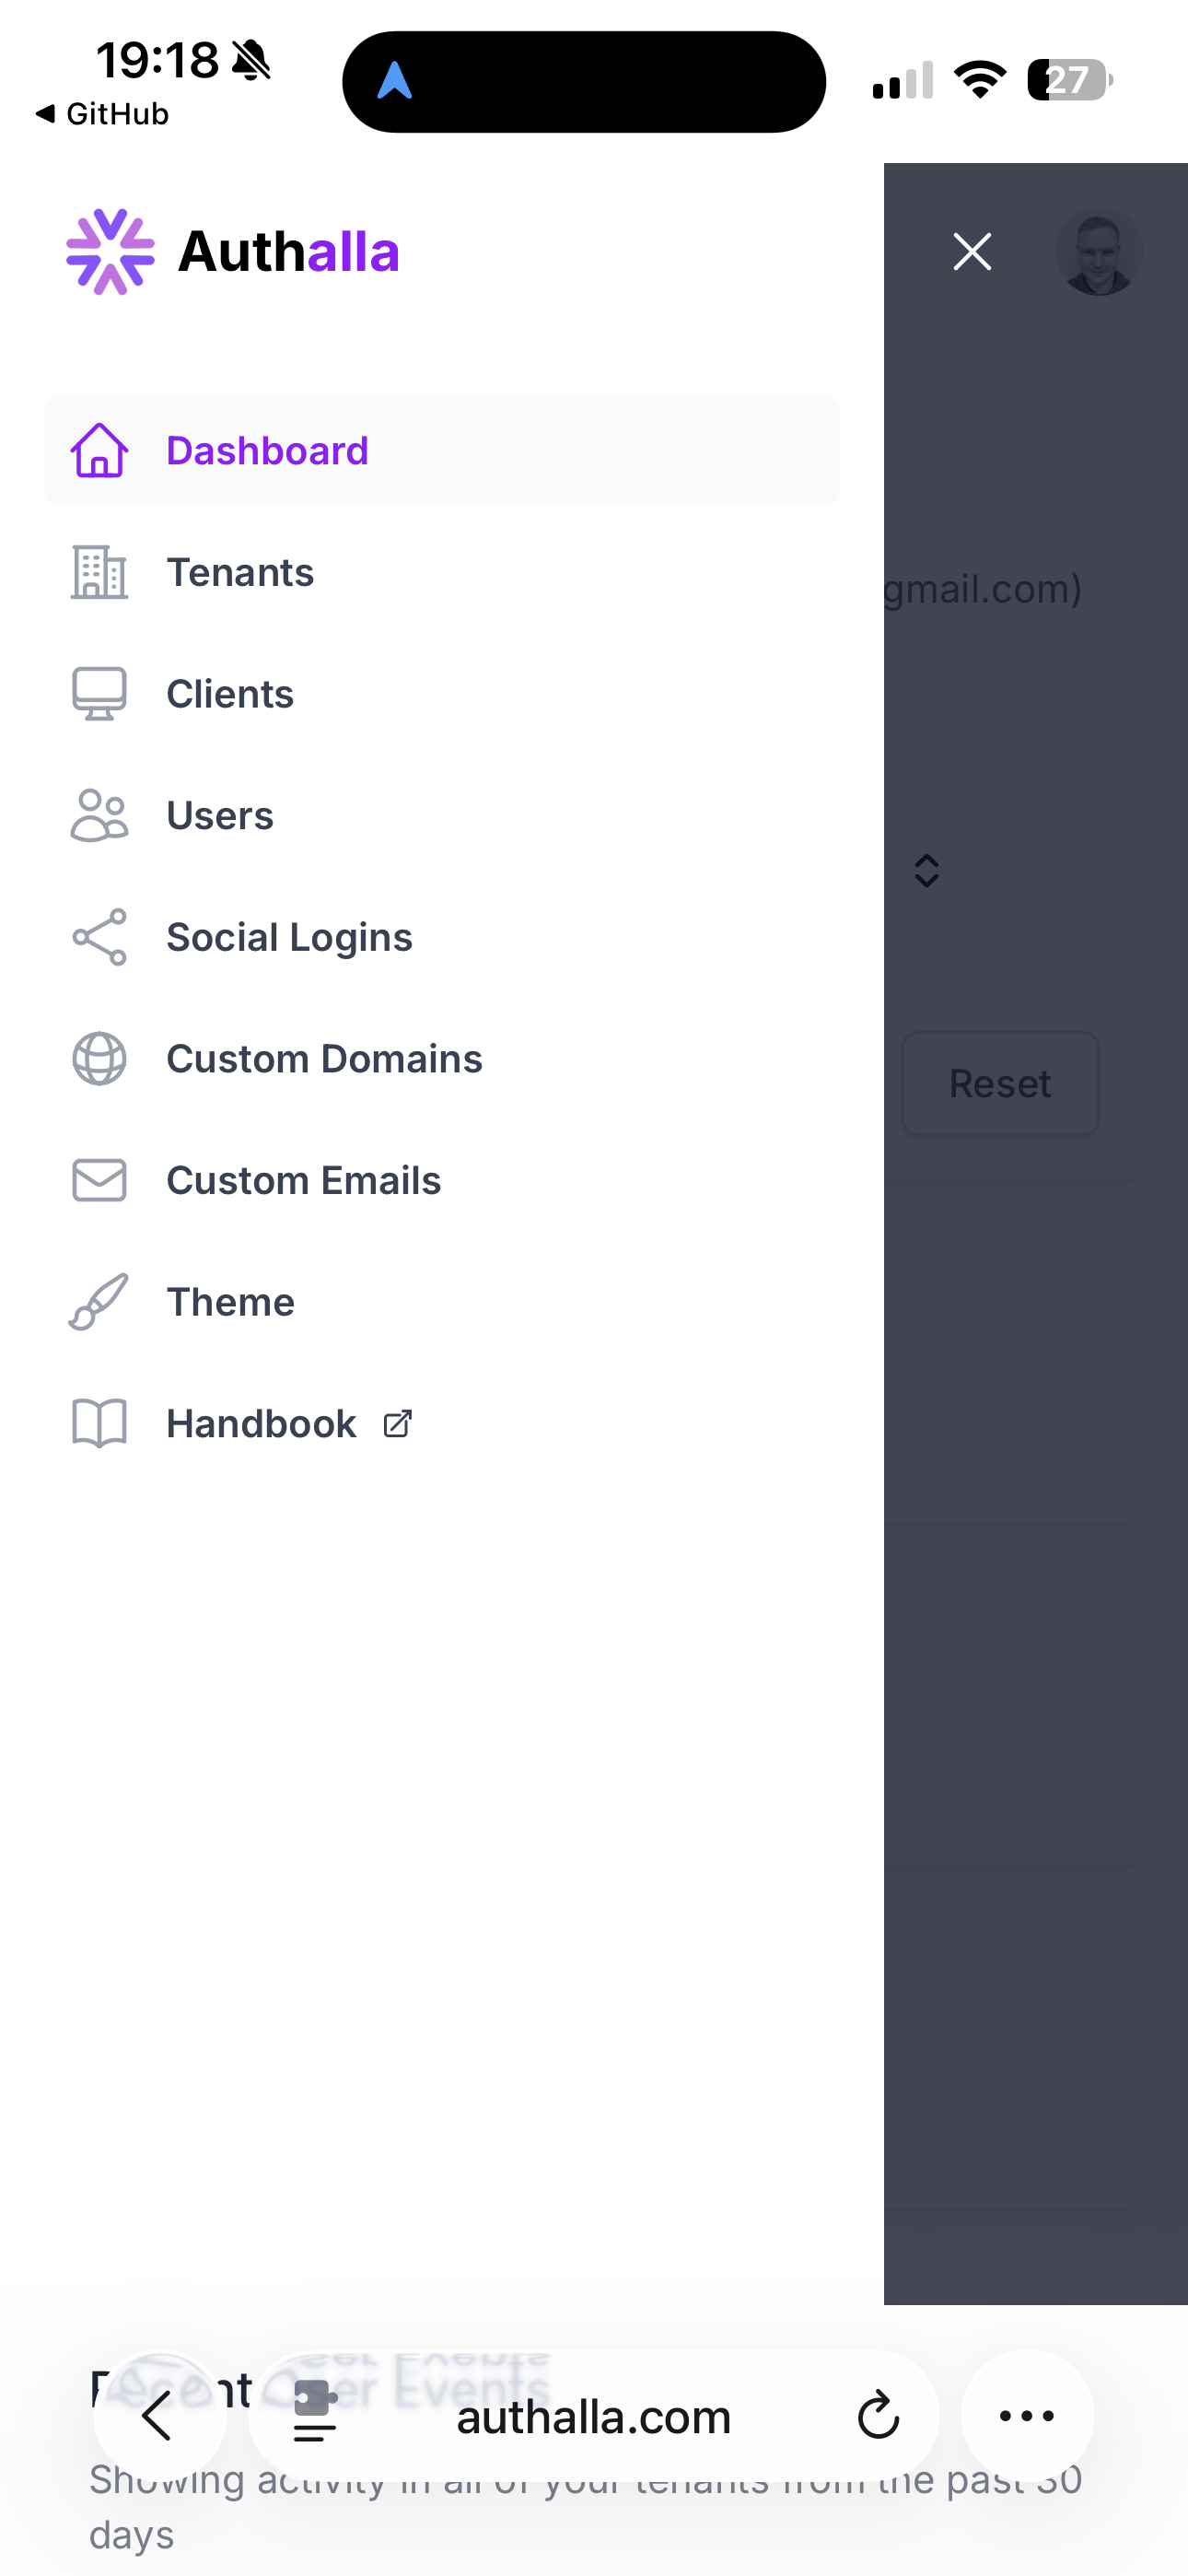The width and height of the screenshot is (1188, 2576).
Task: Open Tenants from the sidebar menu
Action: [240, 572]
